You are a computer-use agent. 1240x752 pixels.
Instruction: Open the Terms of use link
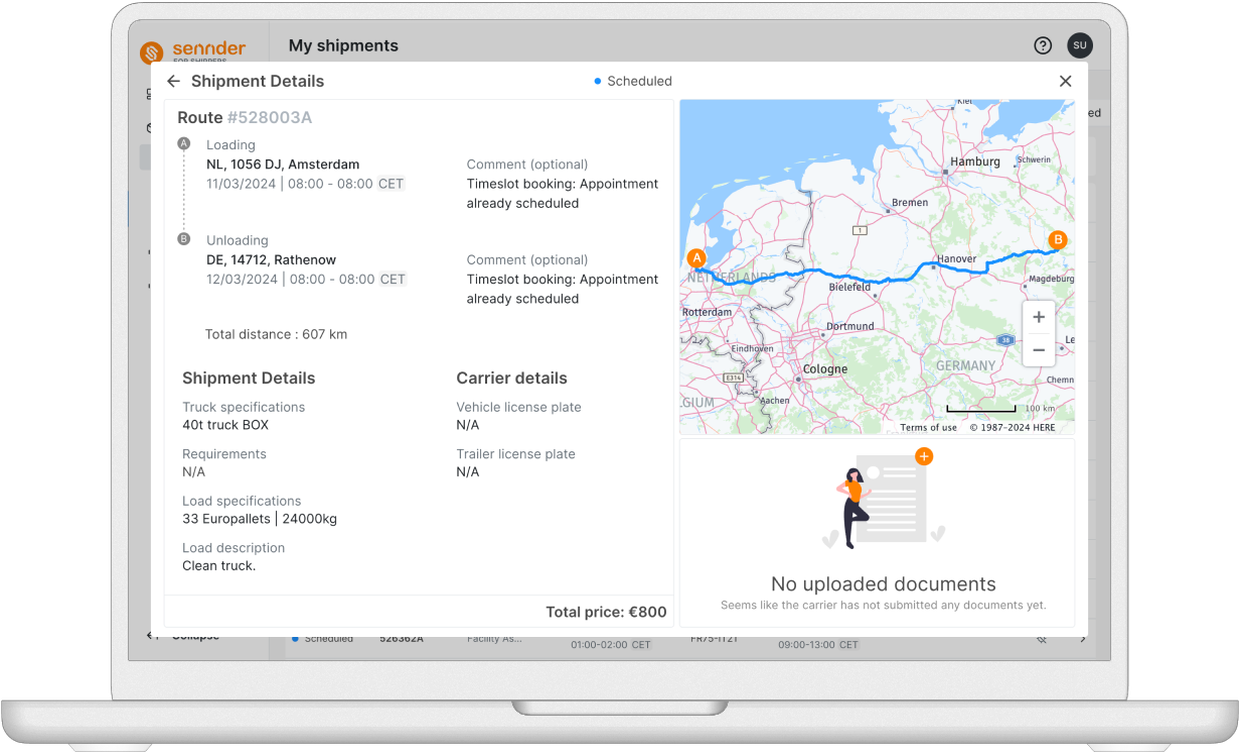[x=928, y=427]
